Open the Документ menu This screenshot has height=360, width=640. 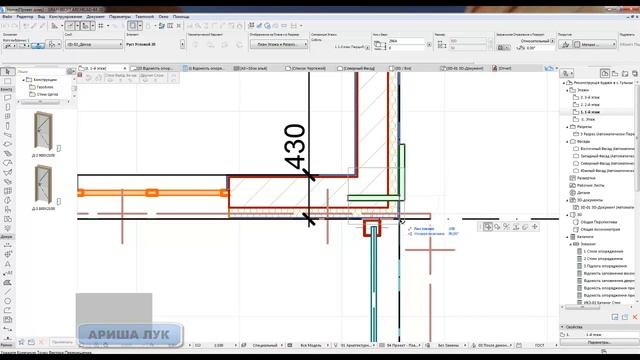(96, 17)
